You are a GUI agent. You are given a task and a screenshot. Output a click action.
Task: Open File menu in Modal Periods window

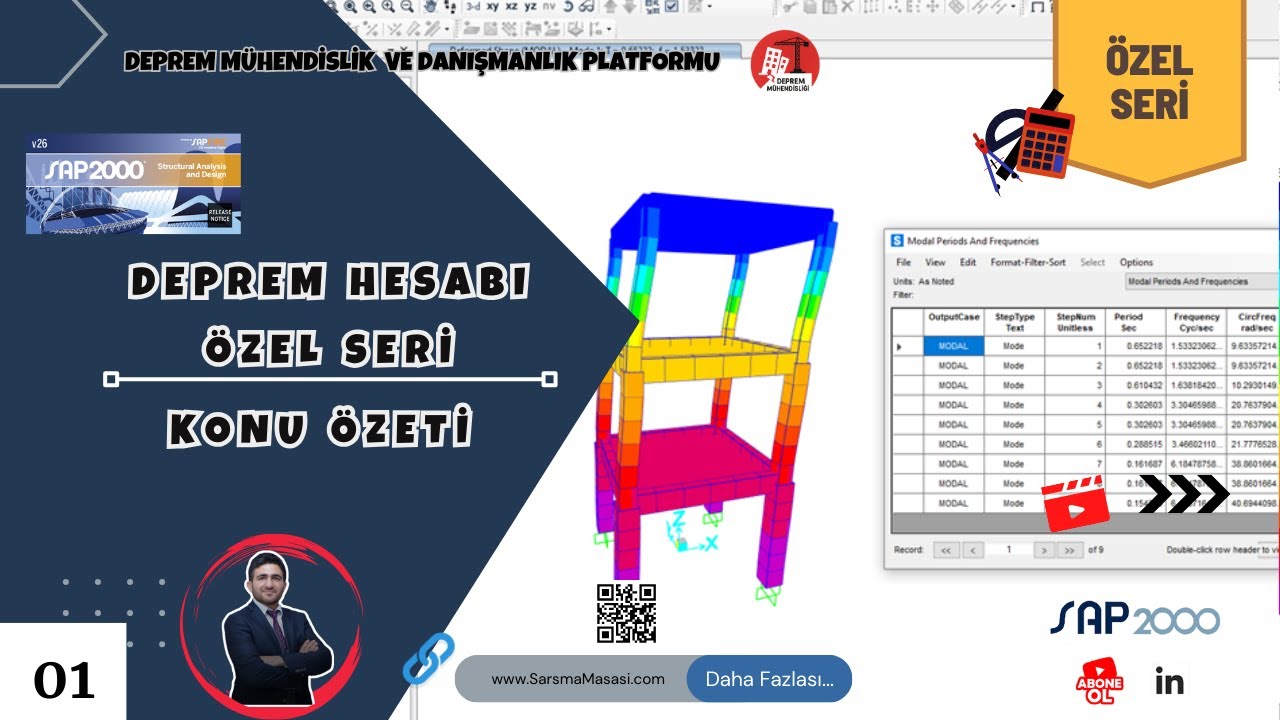(903, 262)
